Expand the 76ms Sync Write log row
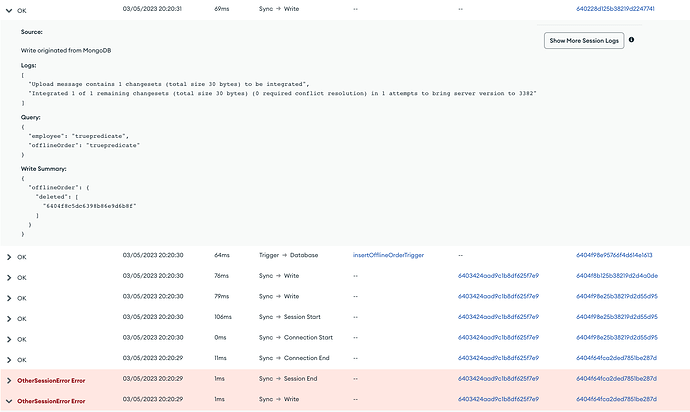This screenshot has width=690, height=412. click(x=9, y=276)
